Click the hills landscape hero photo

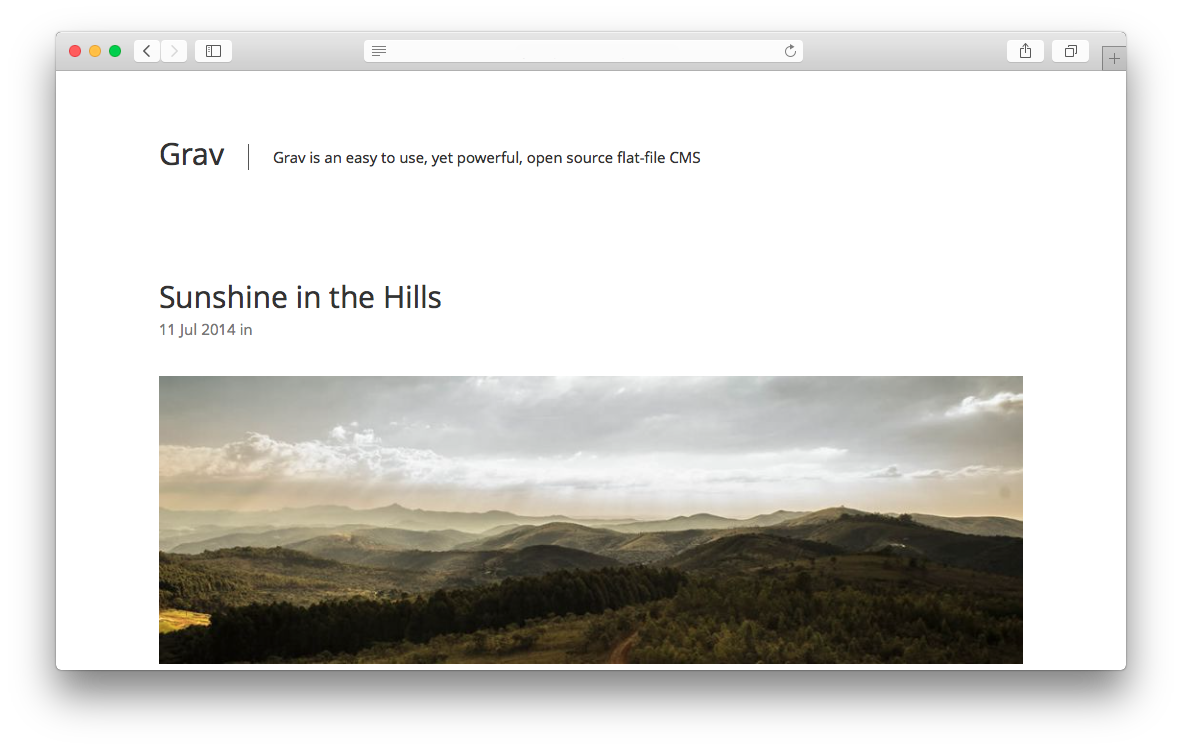coord(591,520)
